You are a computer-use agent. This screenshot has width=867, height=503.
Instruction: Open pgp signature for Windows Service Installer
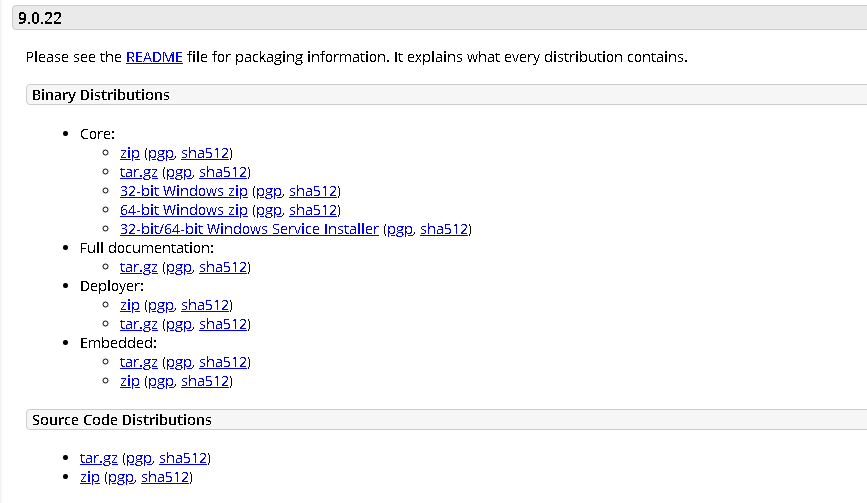400,229
